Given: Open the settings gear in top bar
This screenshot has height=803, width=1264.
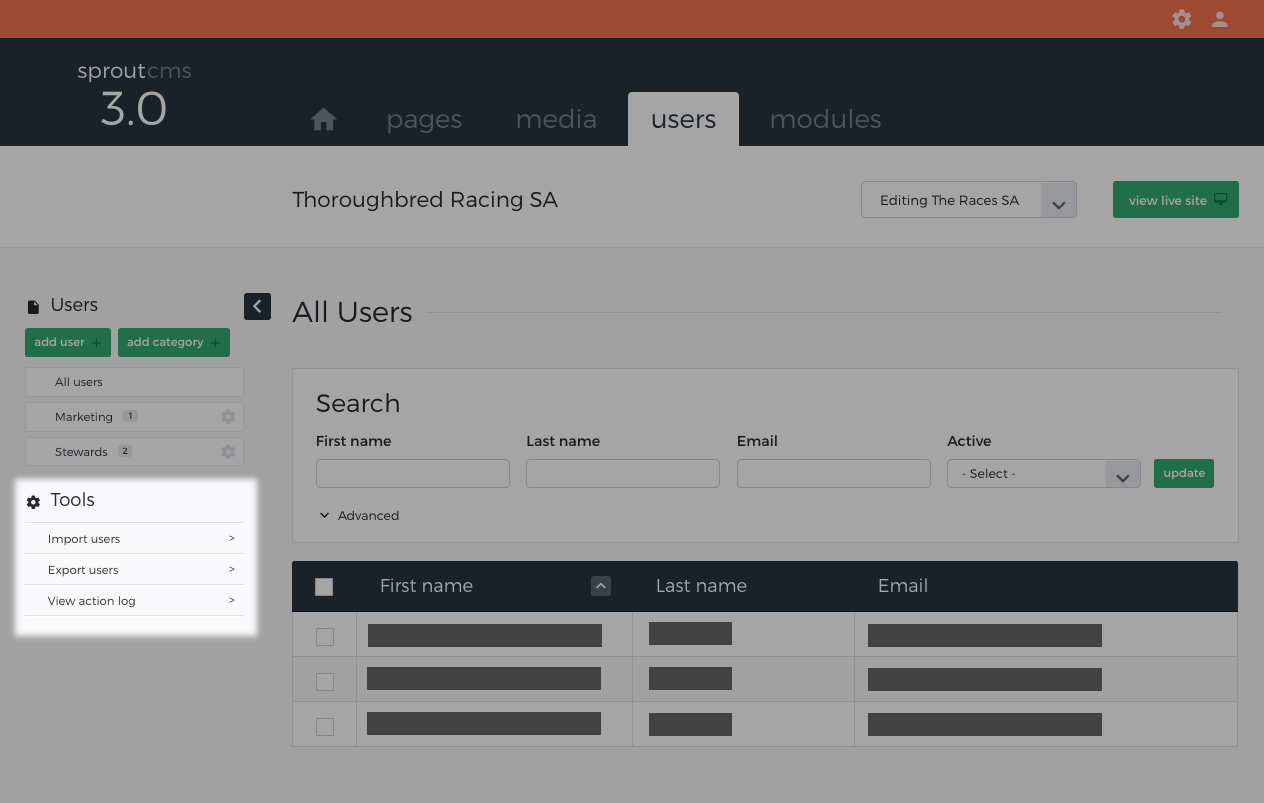Looking at the screenshot, I should tap(1182, 19).
